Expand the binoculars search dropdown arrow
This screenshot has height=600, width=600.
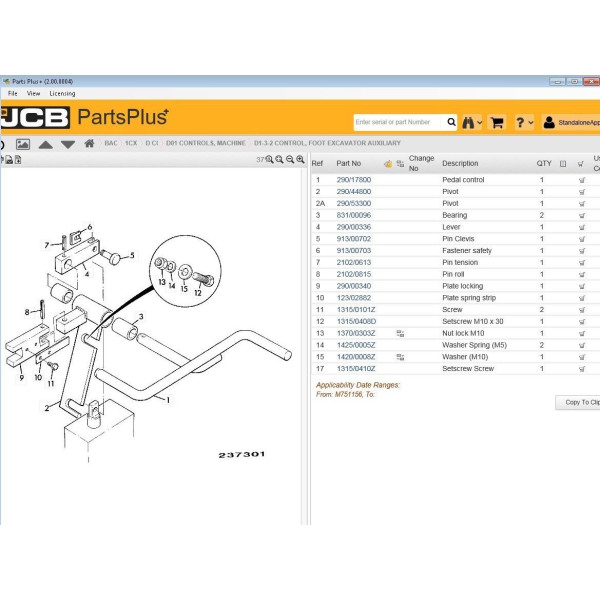pyautogui.click(x=480, y=123)
